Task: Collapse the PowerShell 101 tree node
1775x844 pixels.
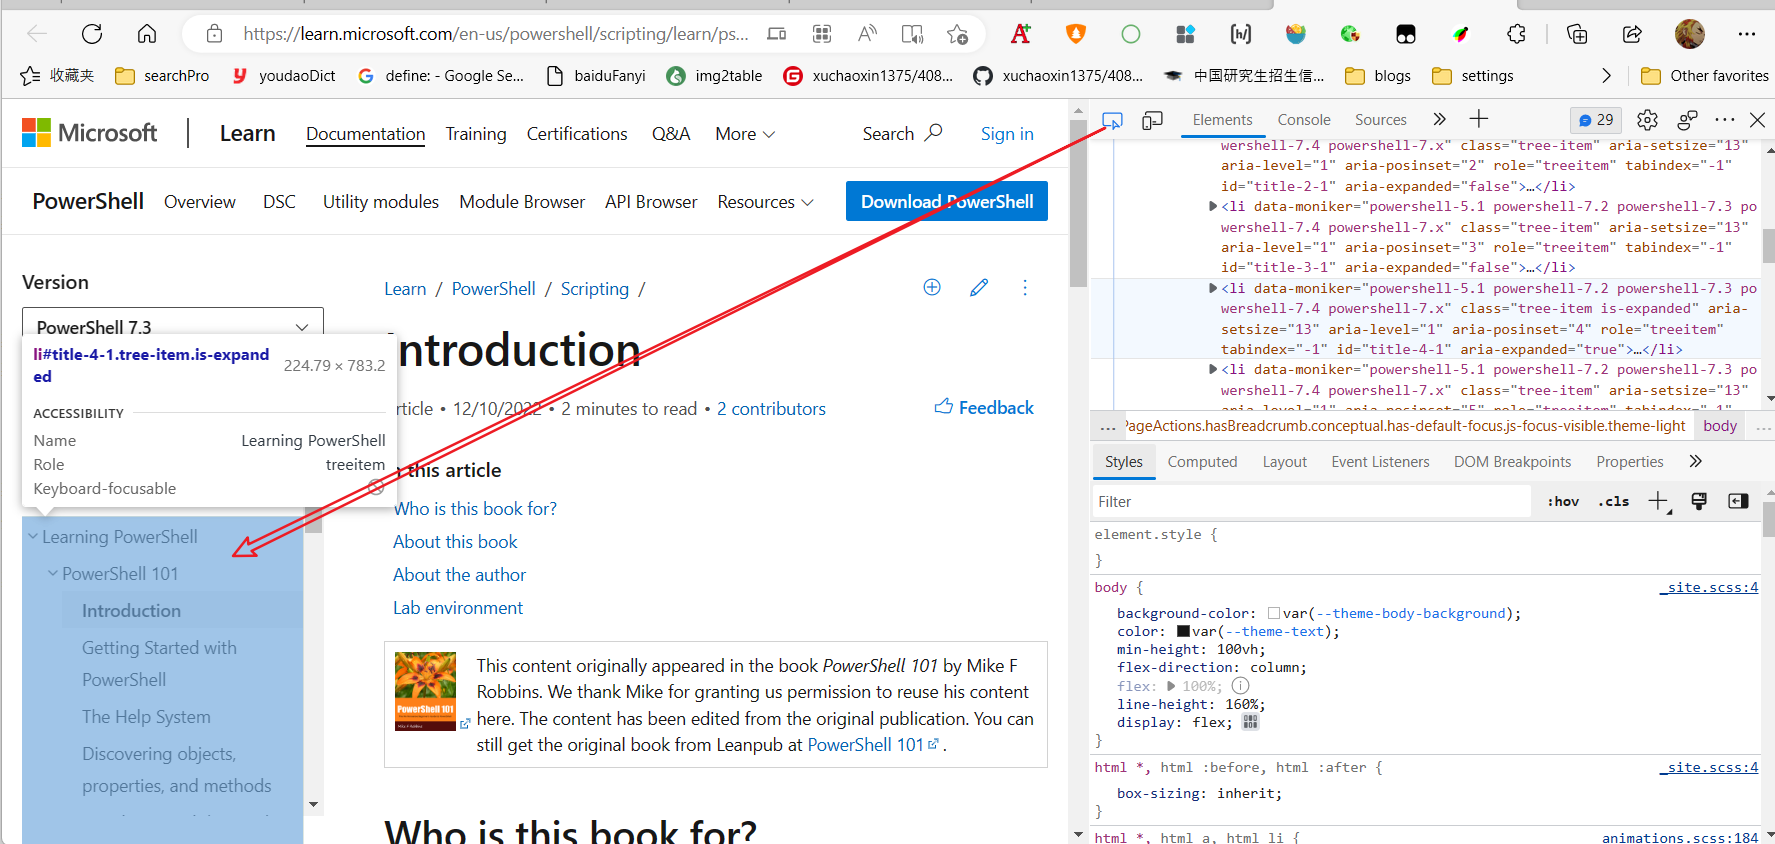Action: pyautogui.click(x=53, y=573)
